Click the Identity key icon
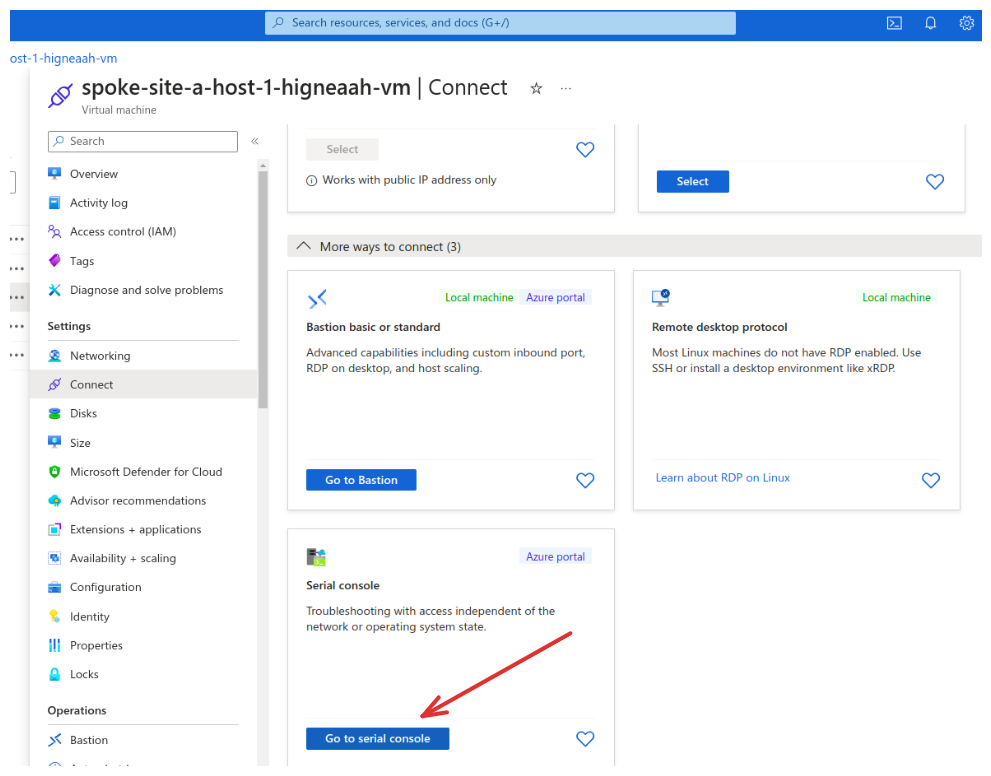 pos(55,616)
